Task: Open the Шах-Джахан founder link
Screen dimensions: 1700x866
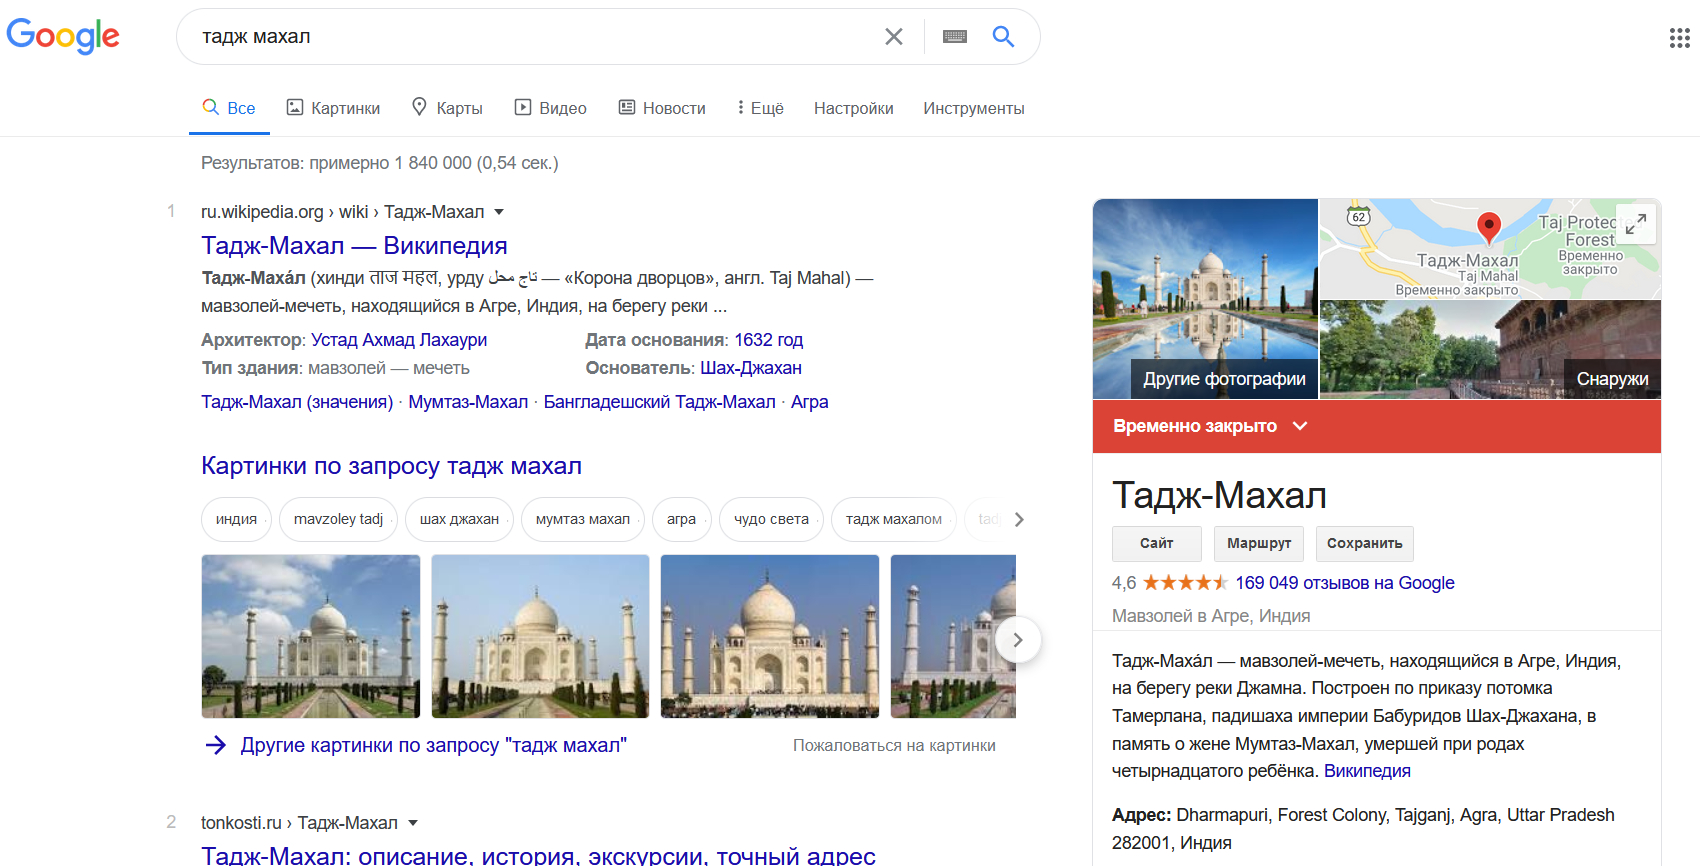Action: pyautogui.click(x=751, y=368)
